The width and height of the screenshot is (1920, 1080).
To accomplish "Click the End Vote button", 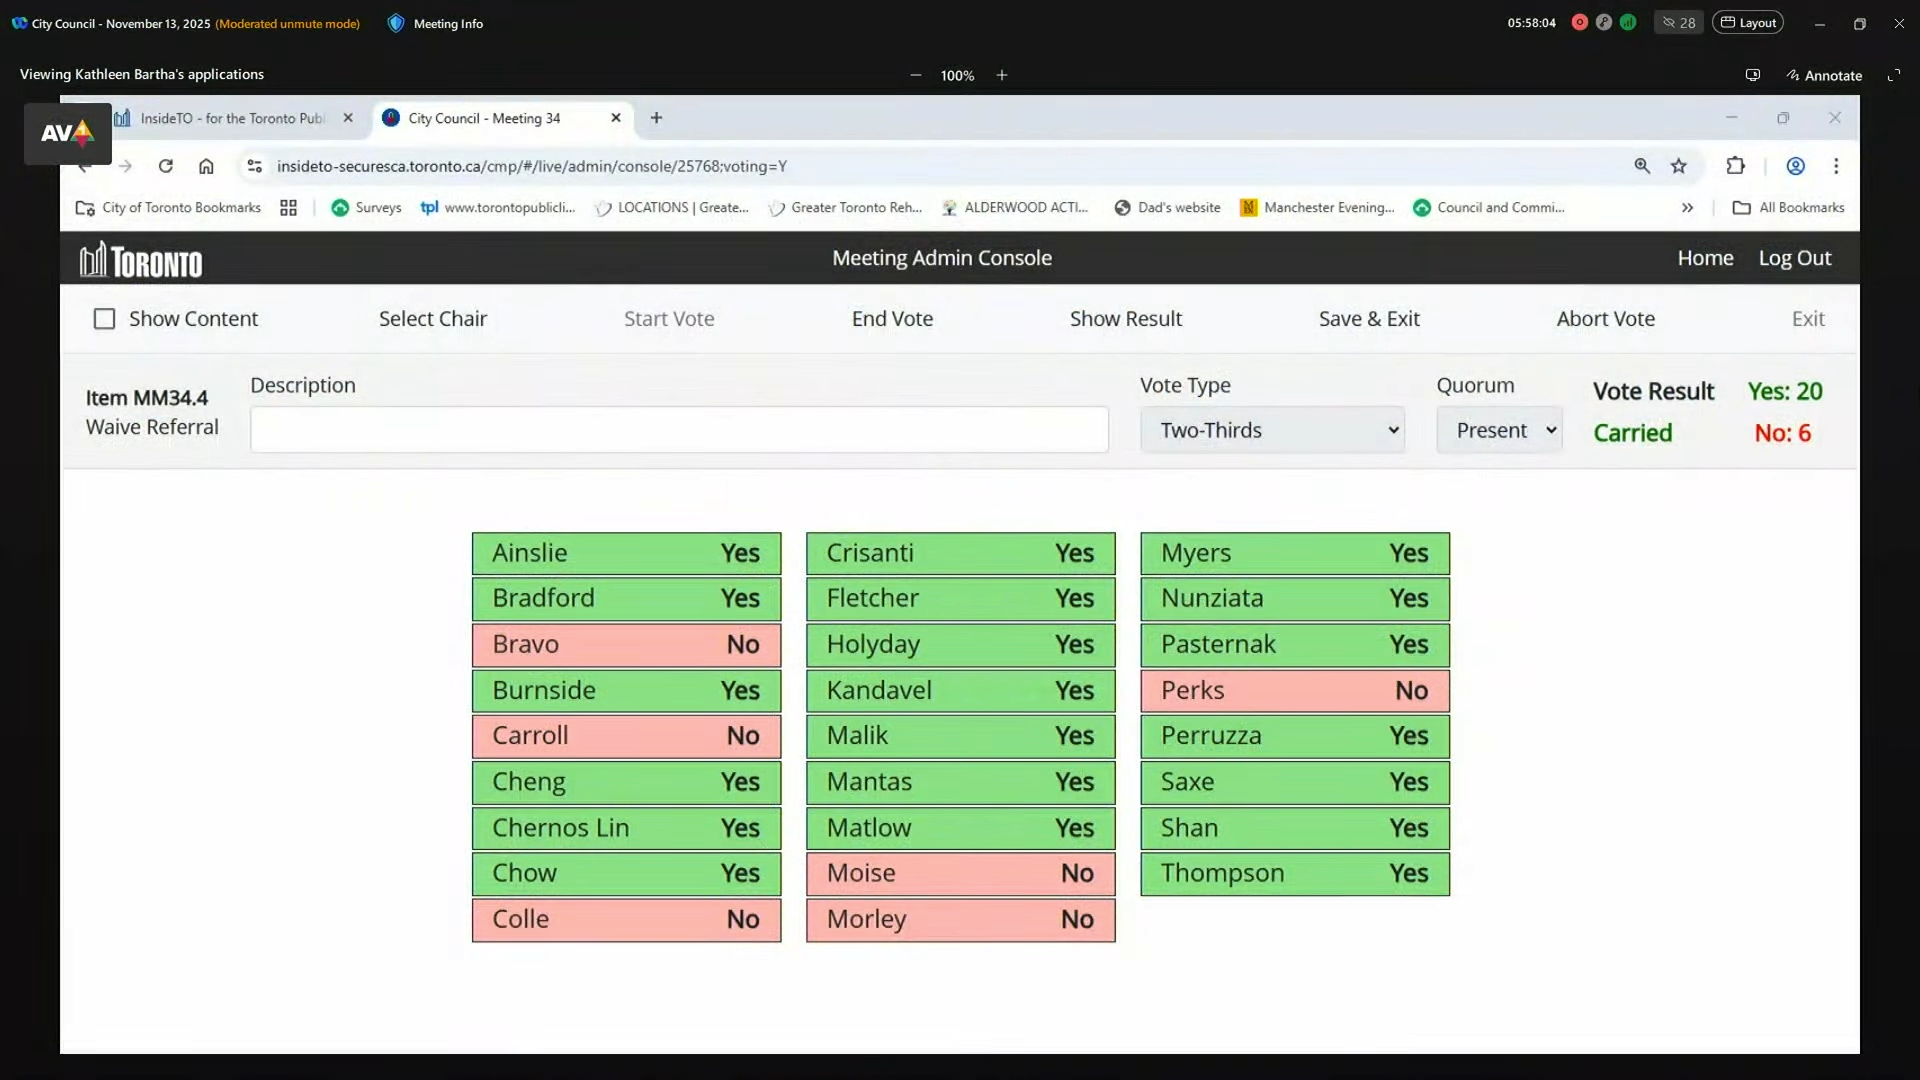I will click(892, 318).
